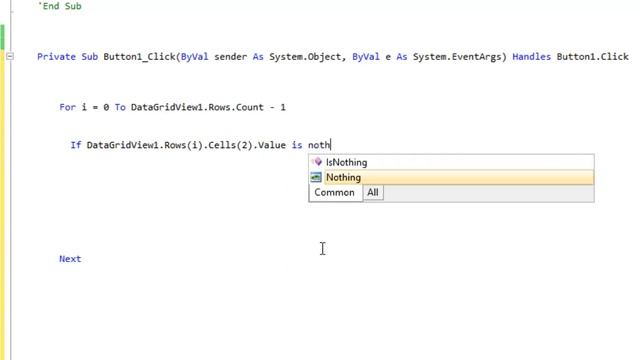This screenshot has height=360, width=640.
Task: Click 'Private Sub' keywords
Action: (x=67, y=57)
